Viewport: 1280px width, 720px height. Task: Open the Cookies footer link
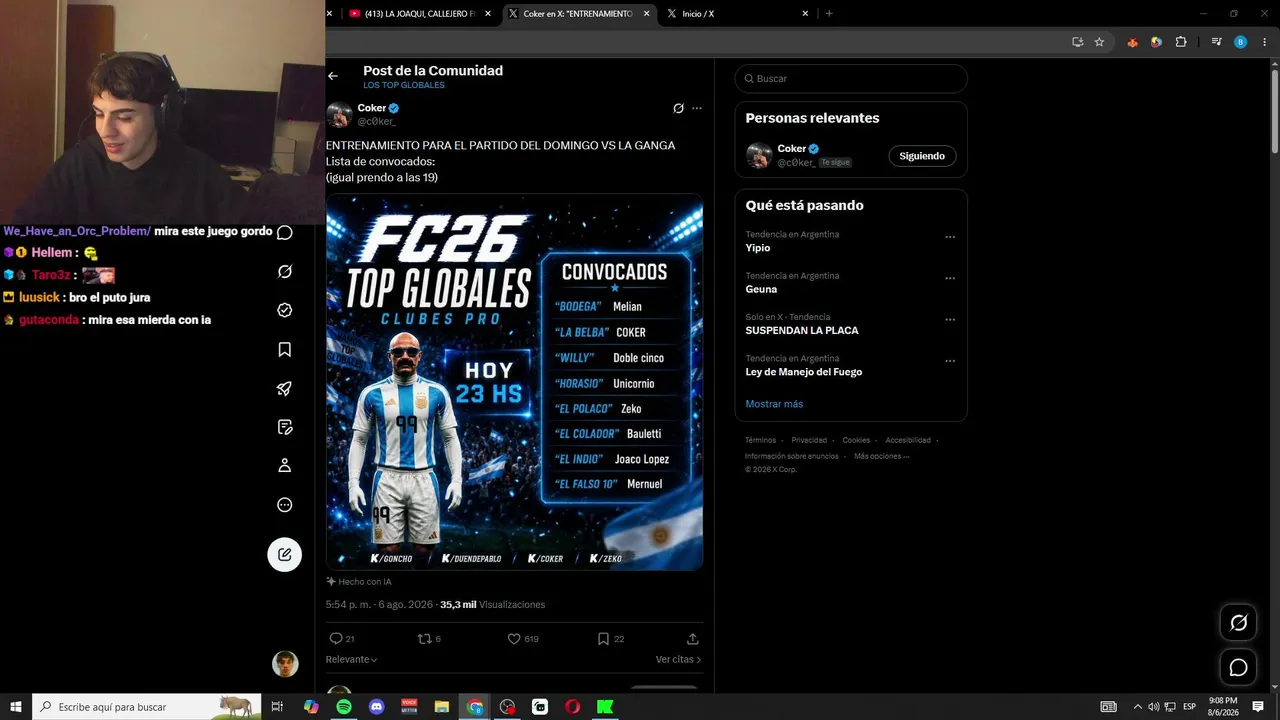(x=856, y=440)
